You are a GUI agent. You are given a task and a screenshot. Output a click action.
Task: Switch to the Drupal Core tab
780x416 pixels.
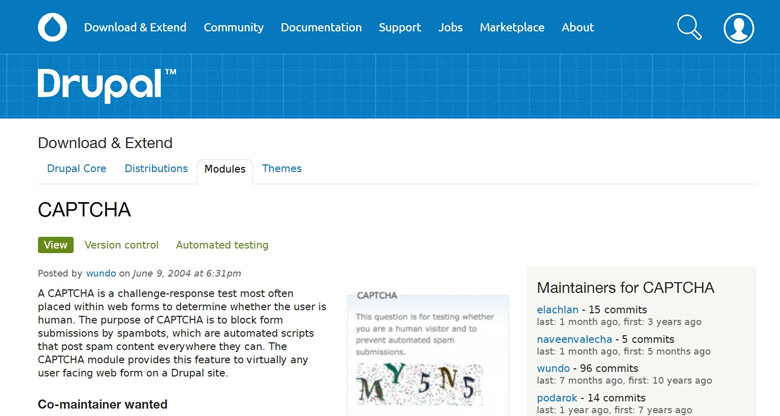point(76,169)
